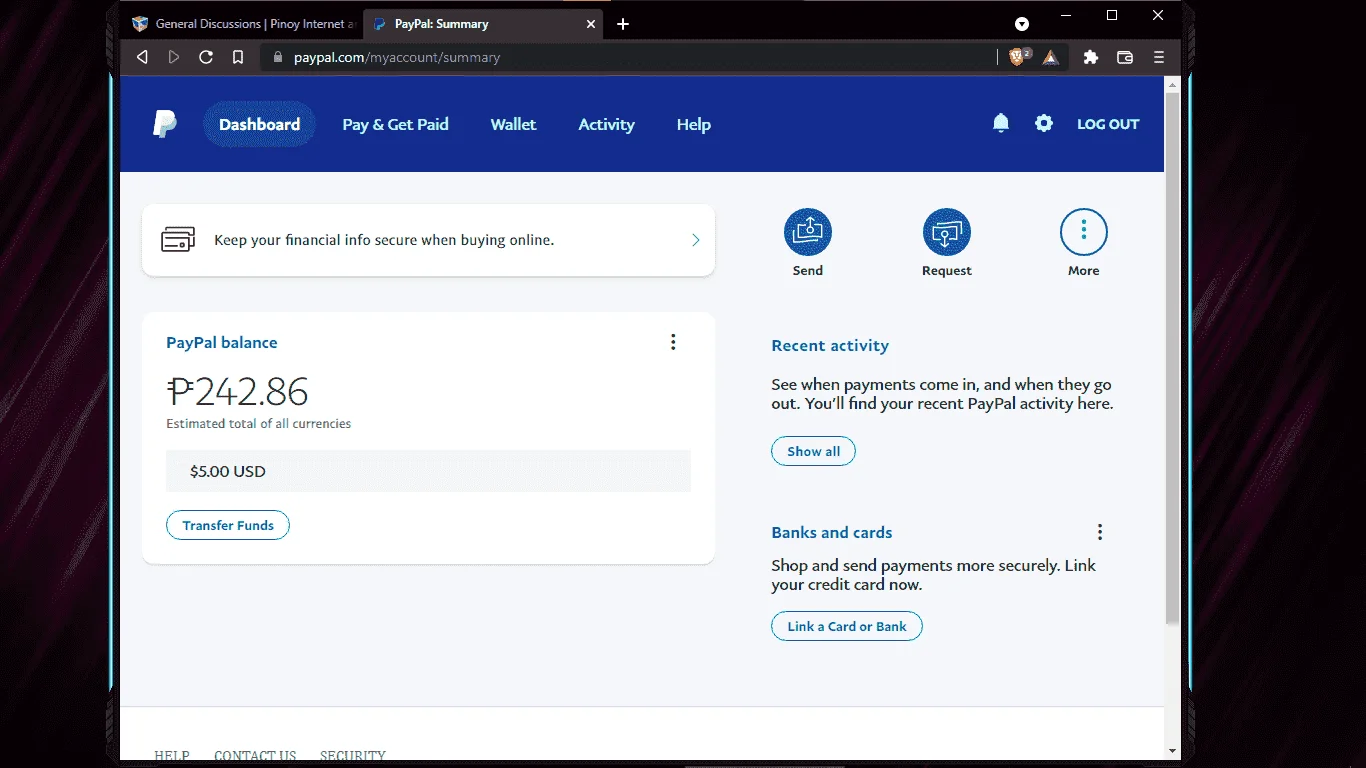The width and height of the screenshot is (1366, 768).
Task: Expand the financial info secure banner arrow
Action: click(696, 240)
